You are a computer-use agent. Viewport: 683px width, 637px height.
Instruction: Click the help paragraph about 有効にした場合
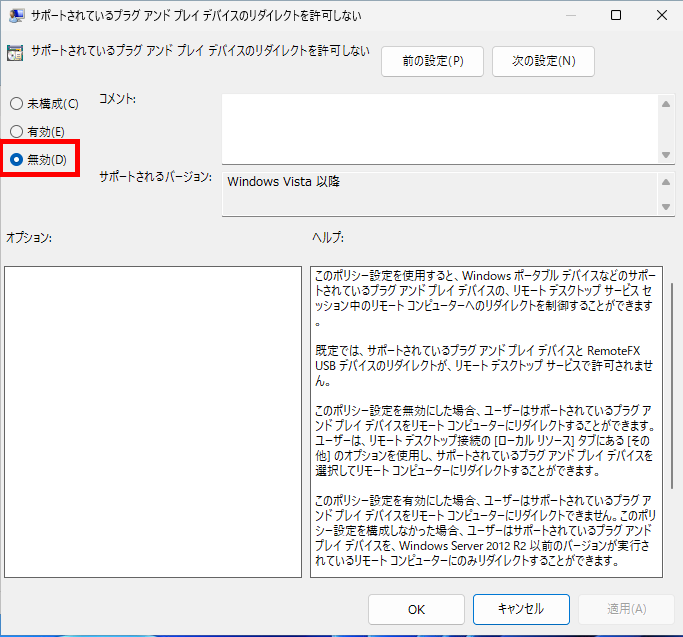coord(485,530)
